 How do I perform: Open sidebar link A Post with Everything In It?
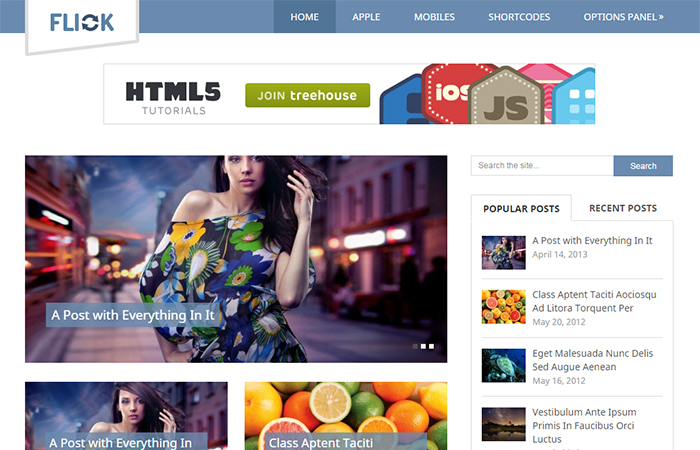[592, 241]
